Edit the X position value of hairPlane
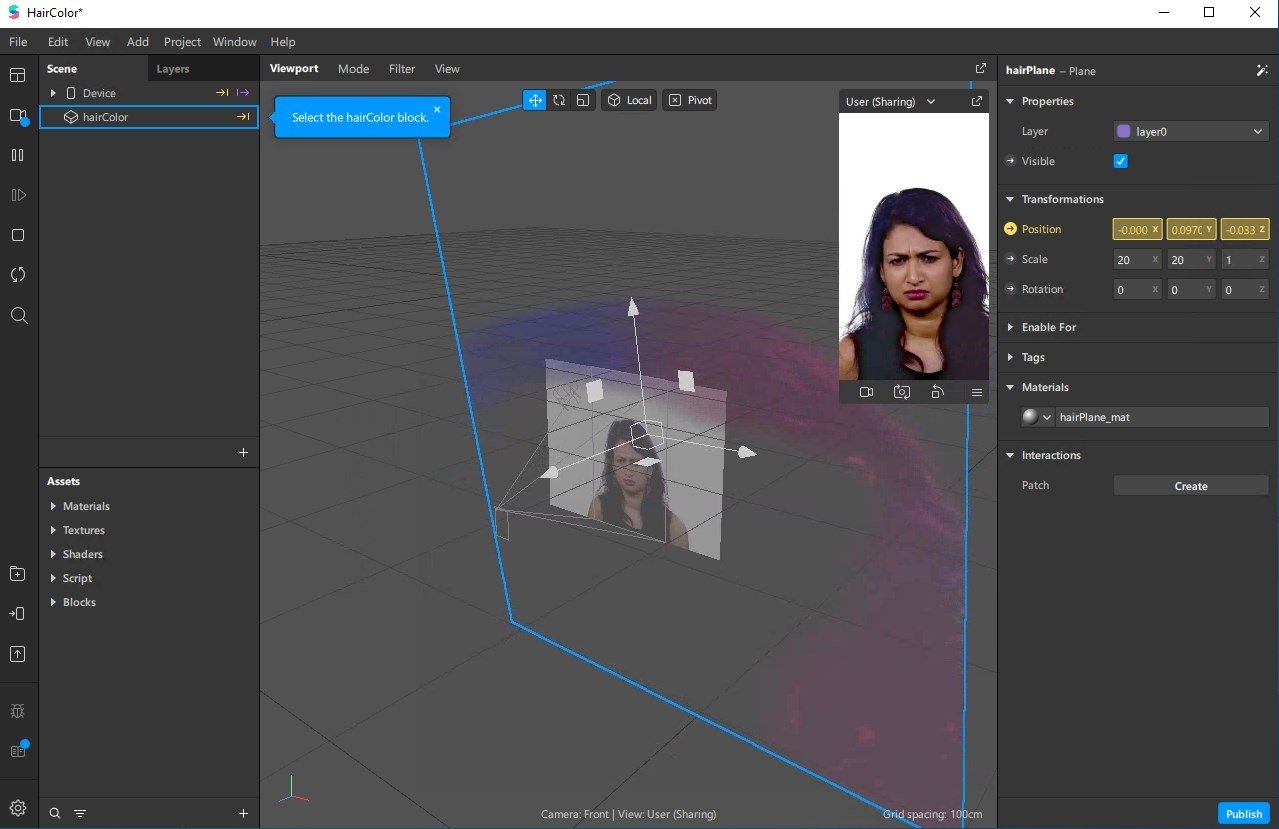The image size is (1279, 829). click(1136, 229)
